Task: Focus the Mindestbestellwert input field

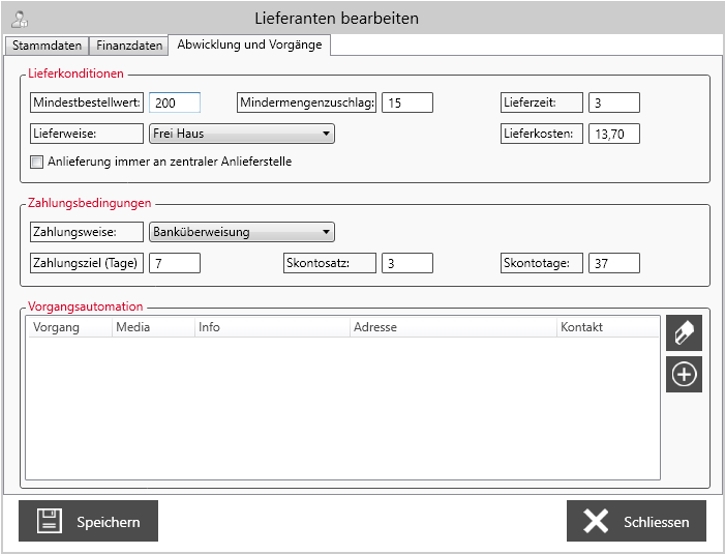Action: [x=175, y=103]
